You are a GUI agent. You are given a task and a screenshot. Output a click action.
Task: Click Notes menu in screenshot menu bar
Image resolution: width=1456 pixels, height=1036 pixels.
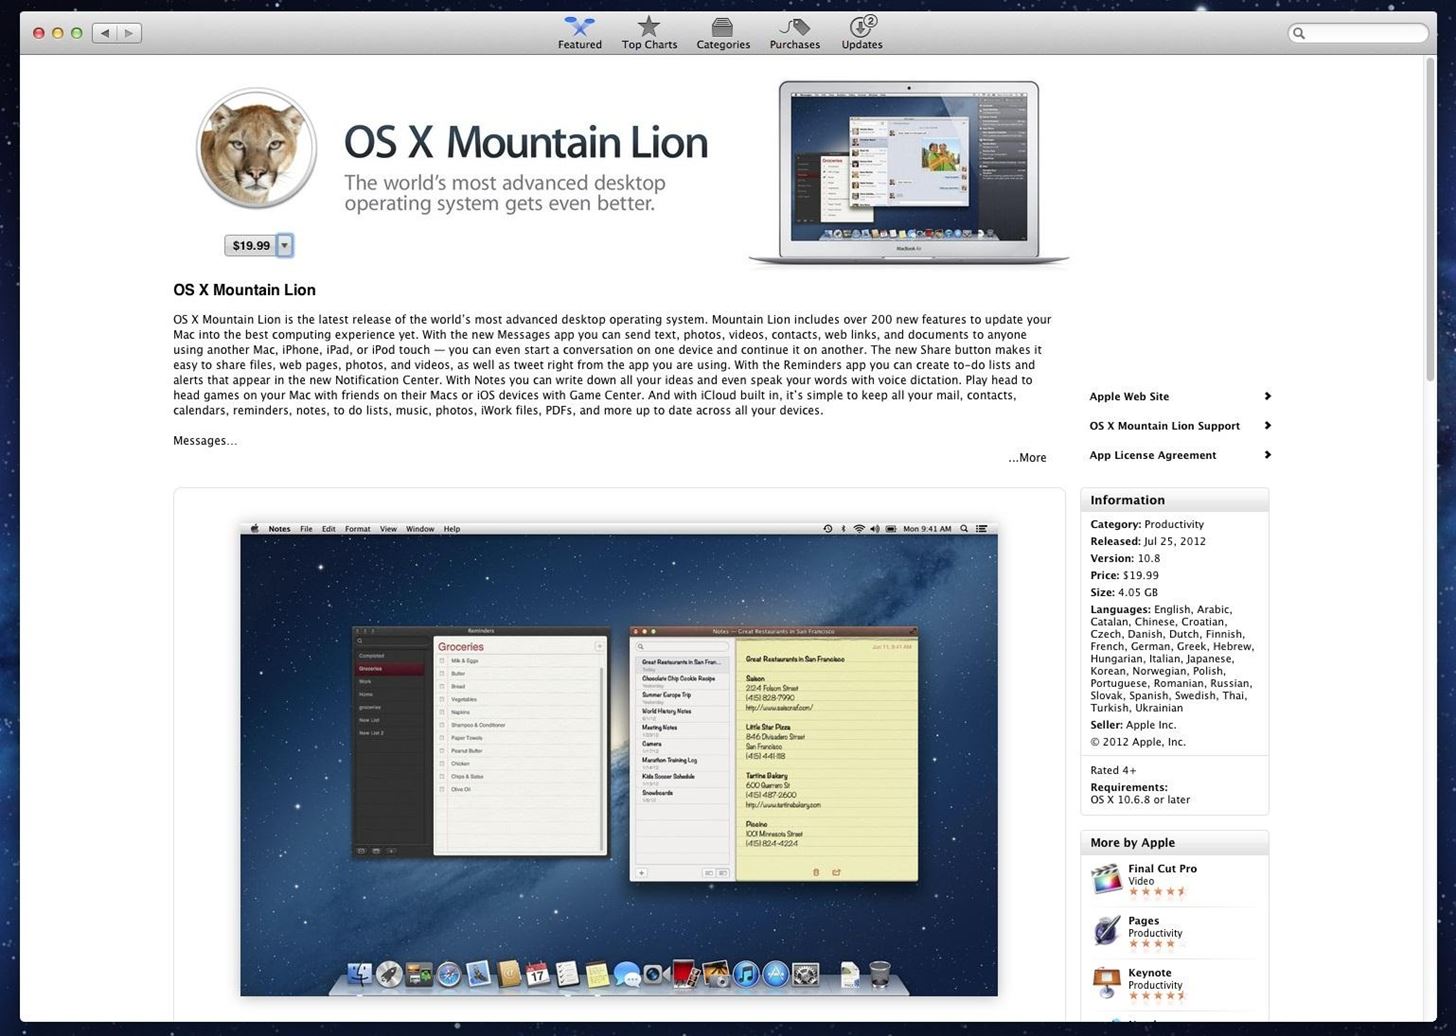pyautogui.click(x=279, y=529)
